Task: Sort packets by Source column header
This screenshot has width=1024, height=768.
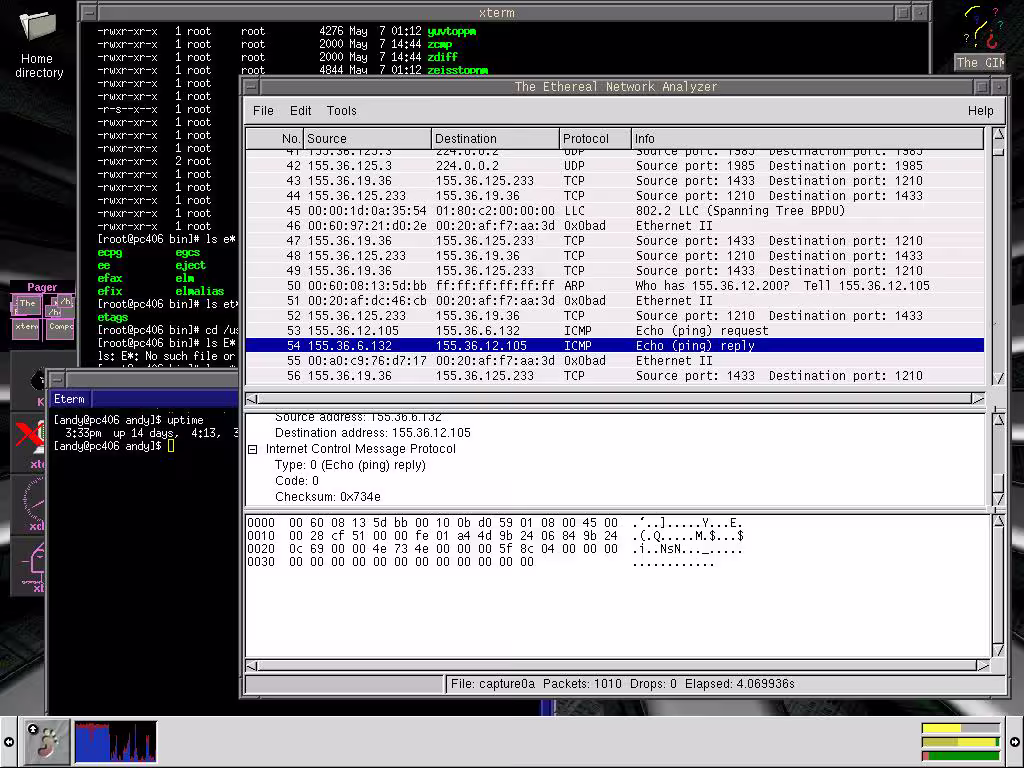Action: pos(367,139)
